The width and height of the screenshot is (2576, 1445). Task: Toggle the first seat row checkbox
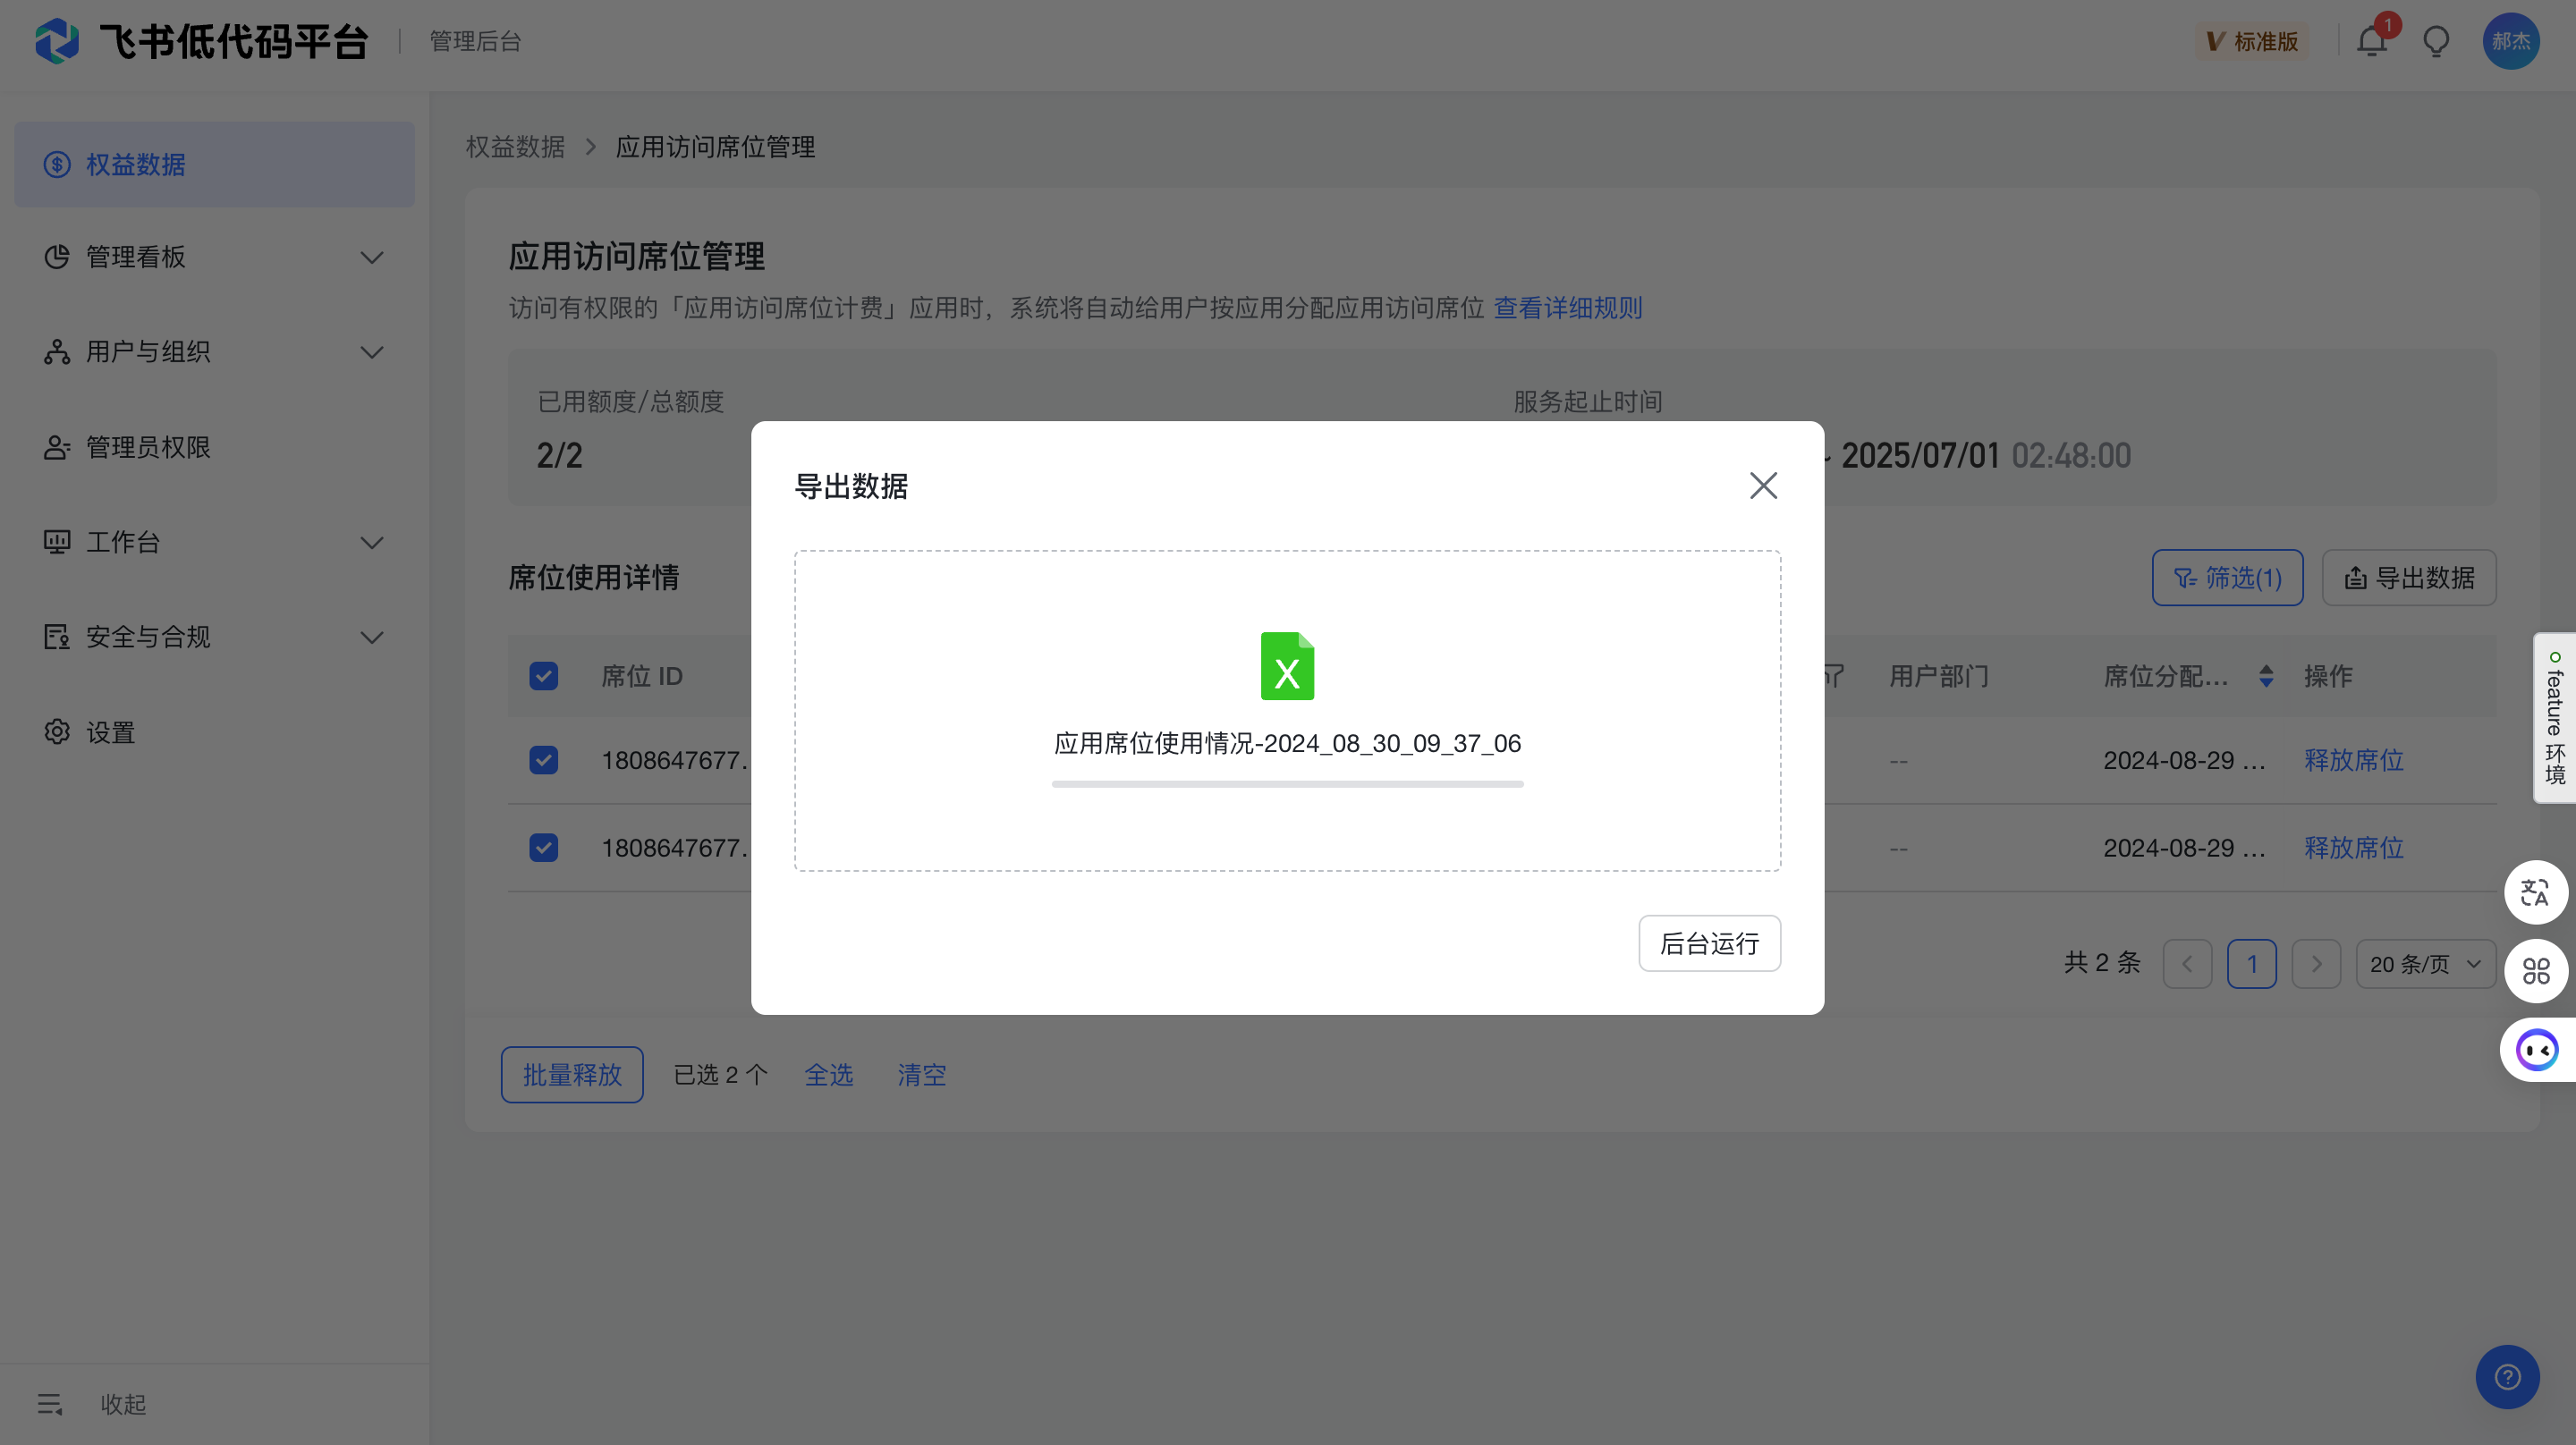point(544,760)
